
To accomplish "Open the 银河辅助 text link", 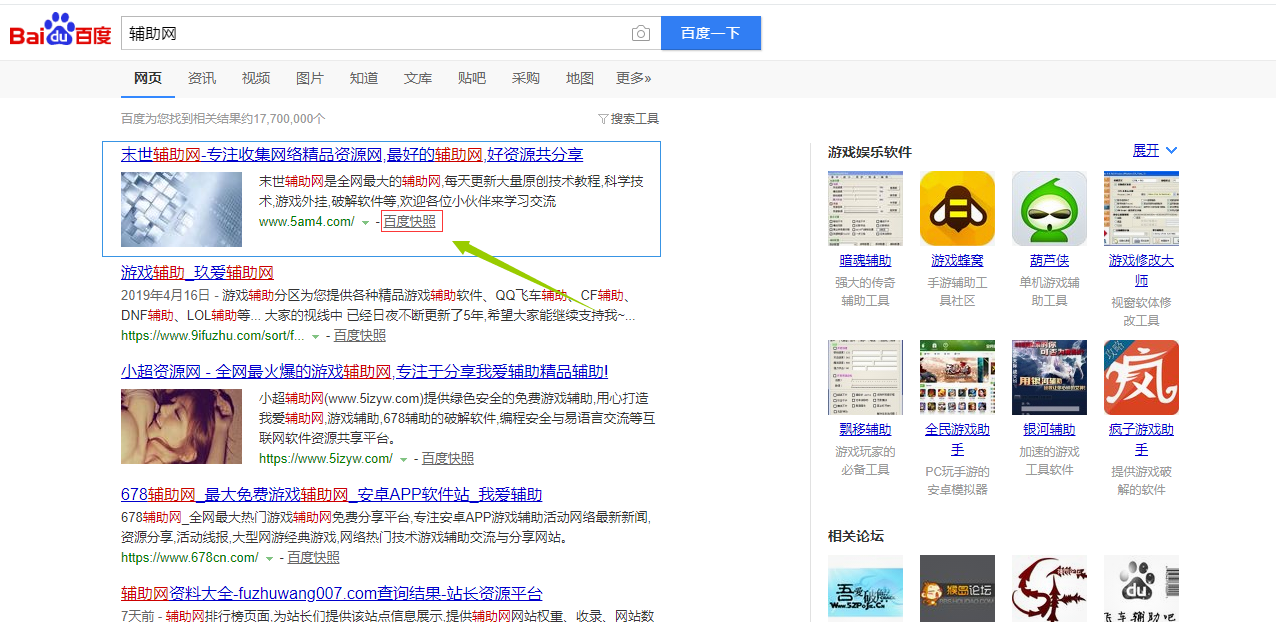I will pyautogui.click(x=1049, y=429).
